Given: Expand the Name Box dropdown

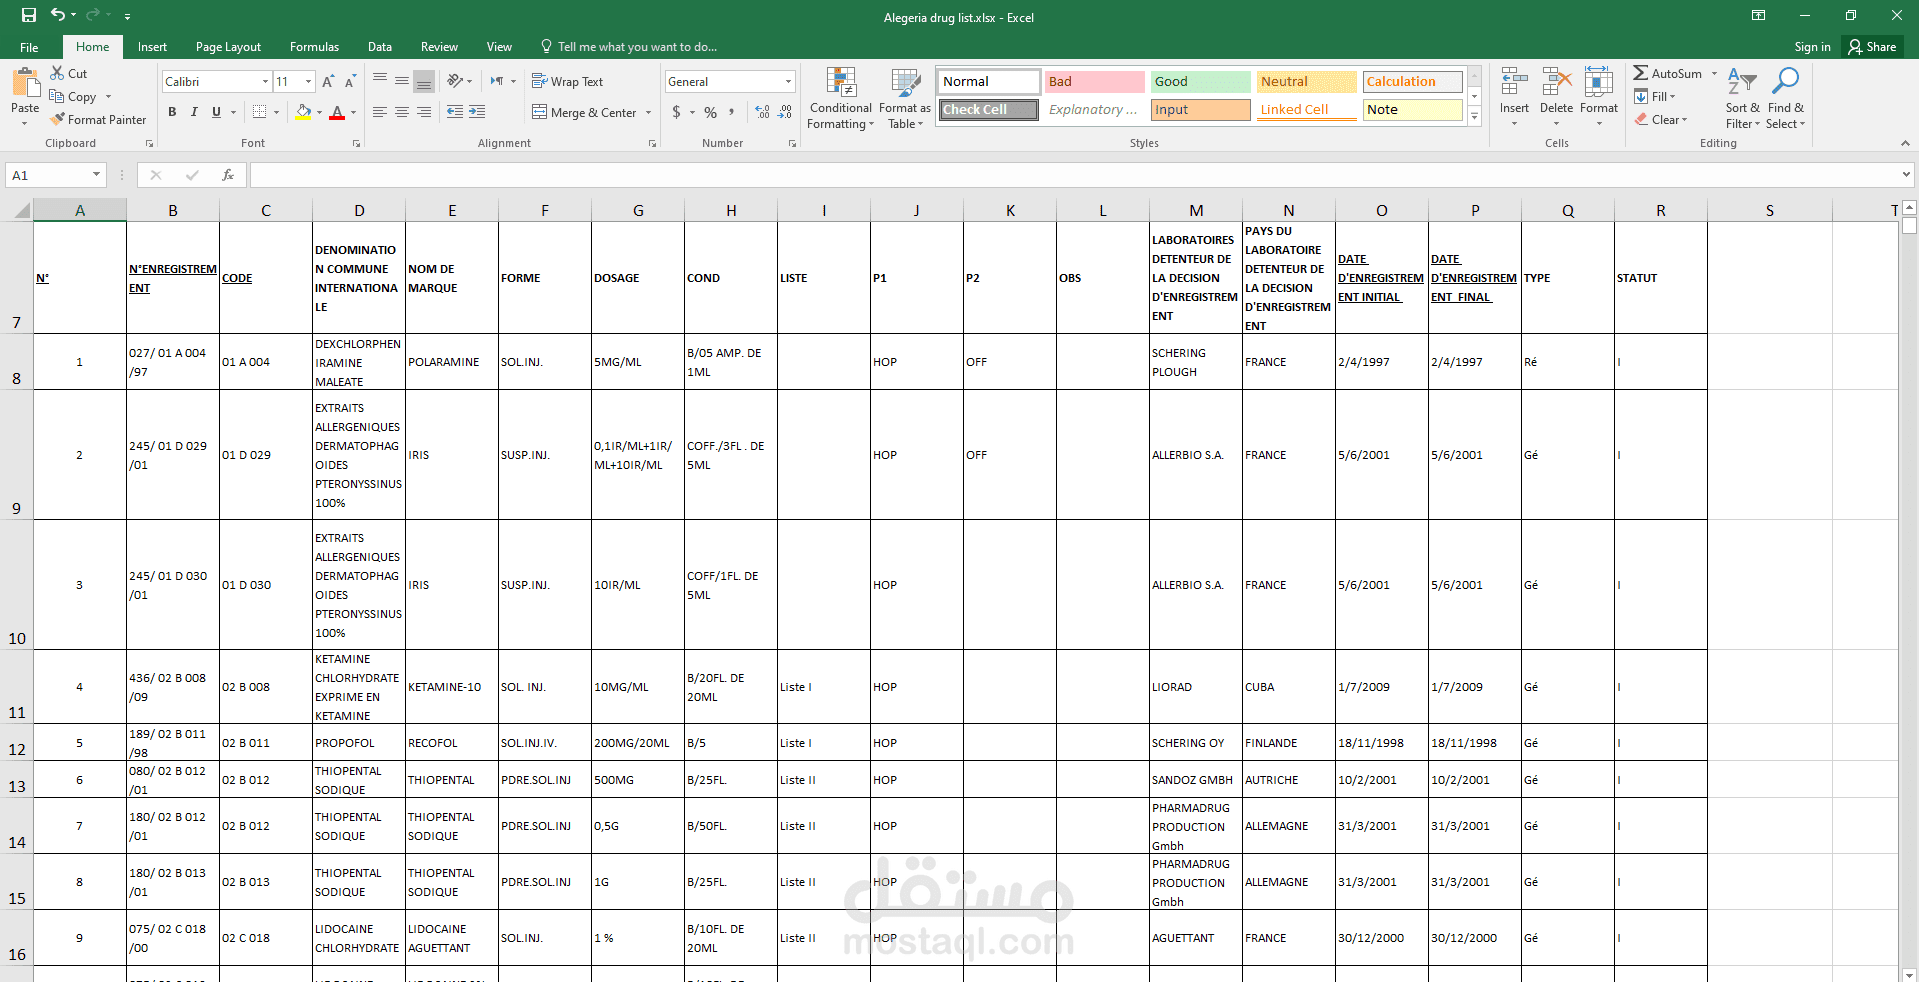Looking at the screenshot, I should pos(96,175).
